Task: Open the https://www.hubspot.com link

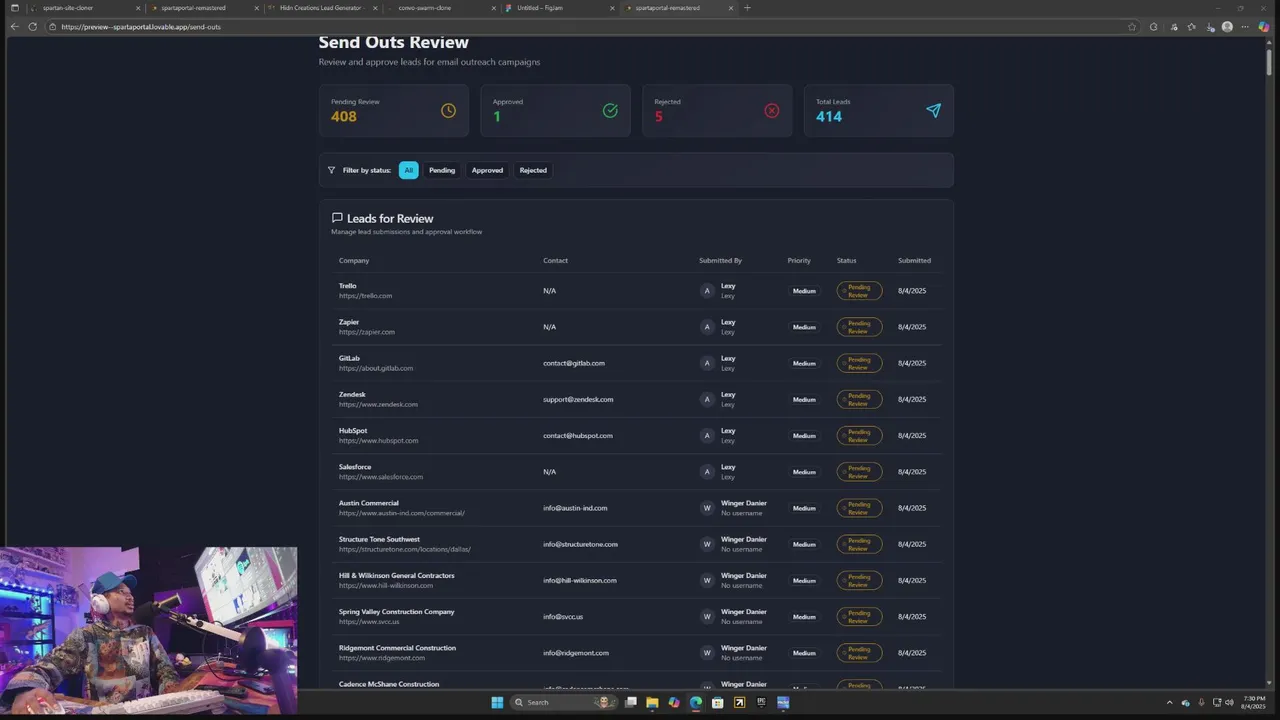Action: (378, 440)
